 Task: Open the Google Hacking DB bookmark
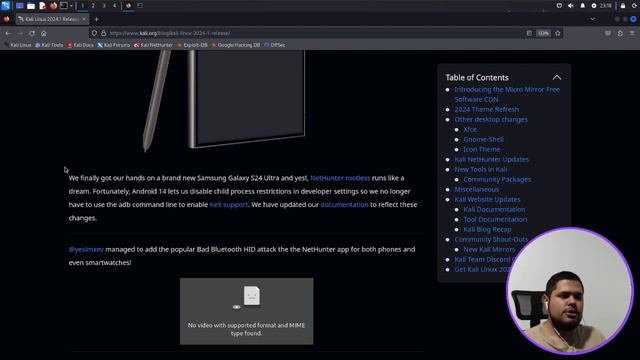tap(236, 45)
